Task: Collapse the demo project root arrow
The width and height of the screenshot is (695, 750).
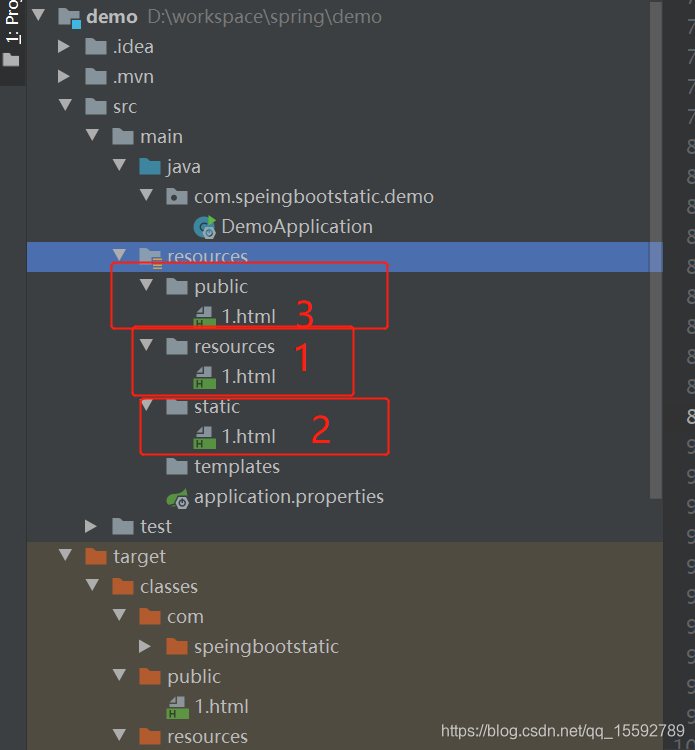Action: [38, 15]
